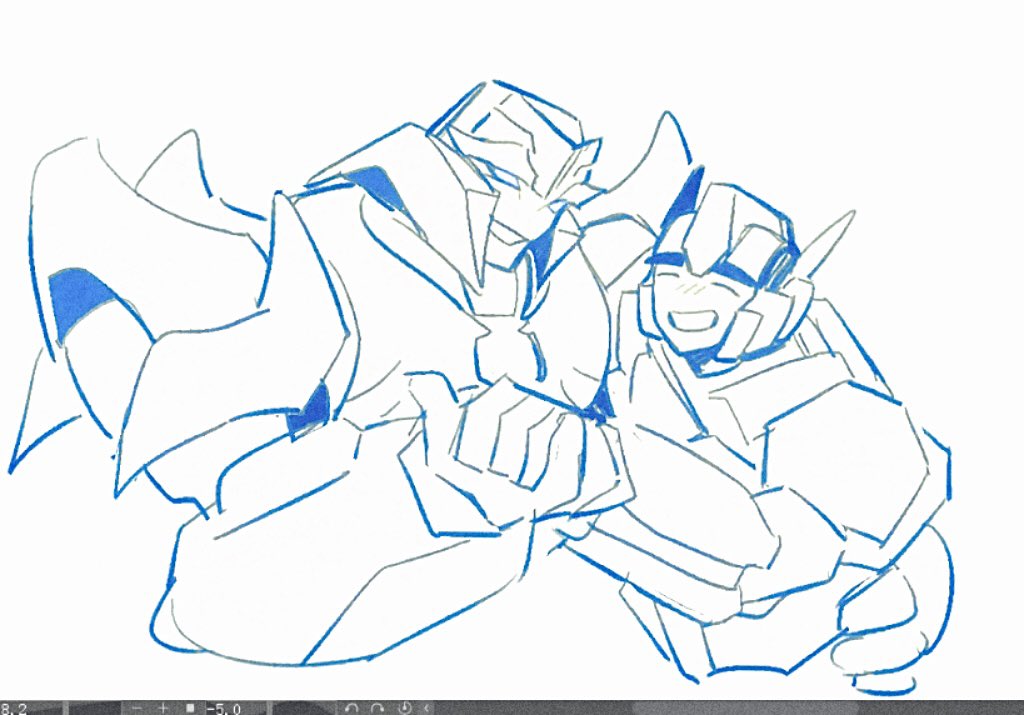Click the zoom in plus button
Image resolution: width=1024 pixels, height=715 pixels.
pos(163,708)
